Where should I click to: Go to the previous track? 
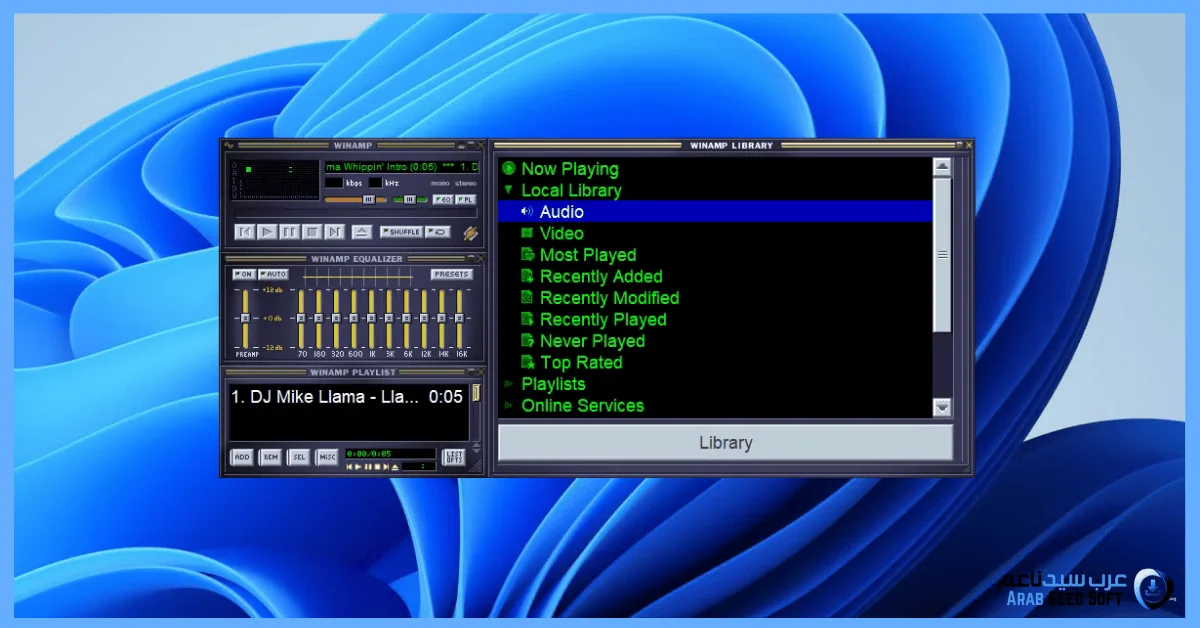point(244,232)
